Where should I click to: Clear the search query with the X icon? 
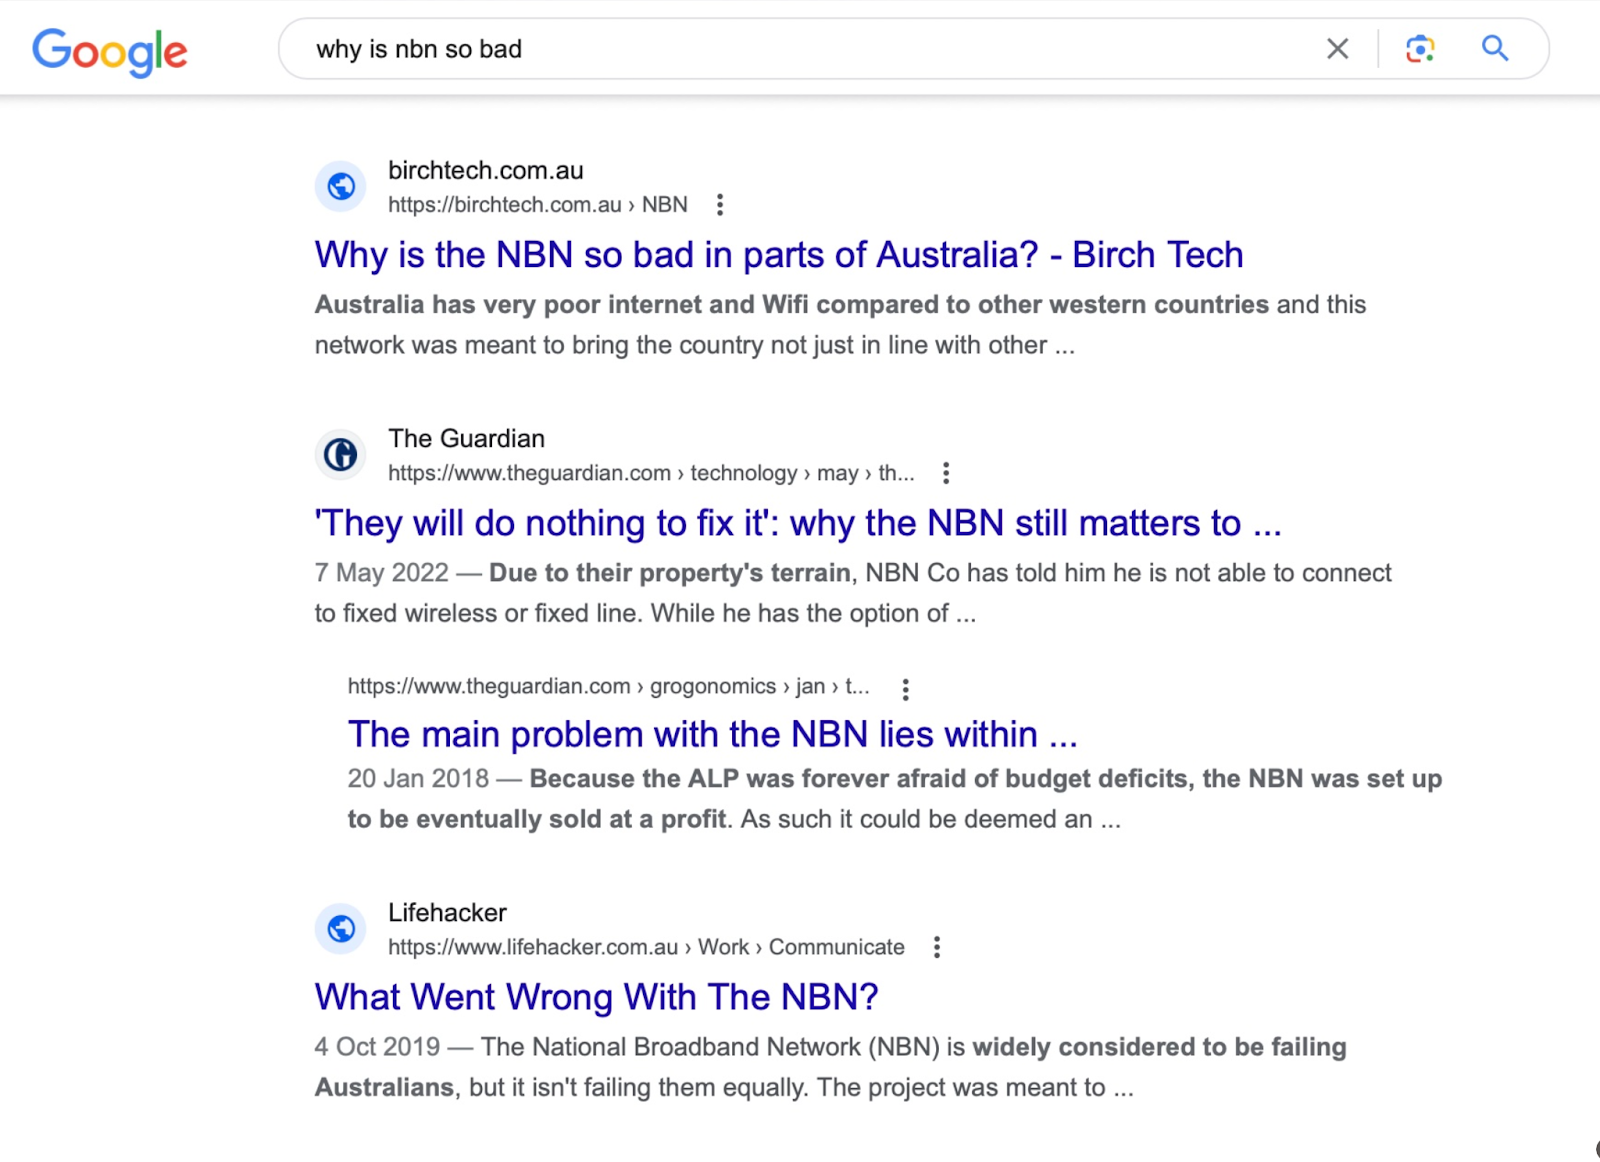1337,49
